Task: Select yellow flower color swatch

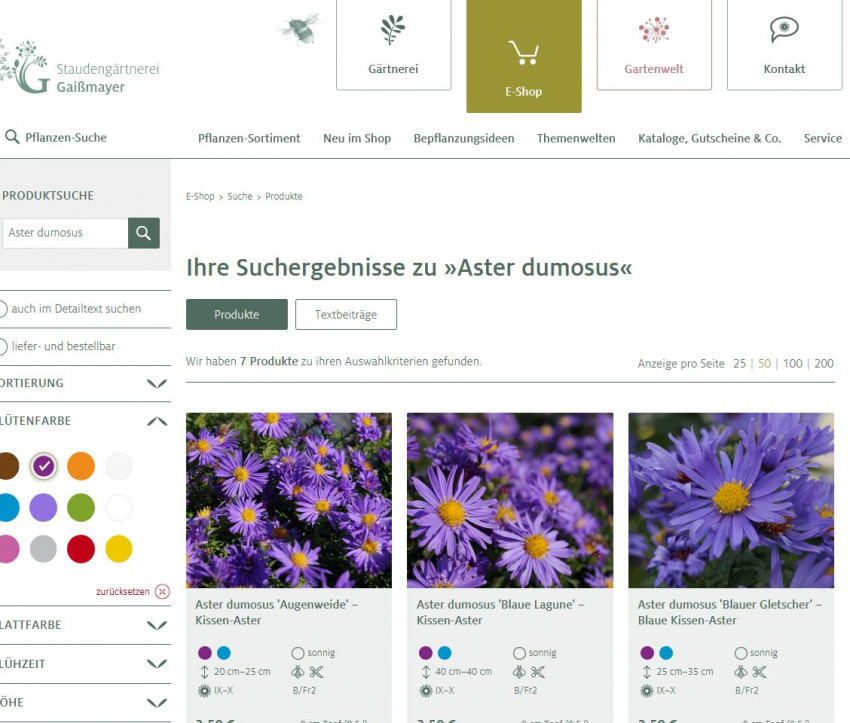Action: [x=119, y=549]
